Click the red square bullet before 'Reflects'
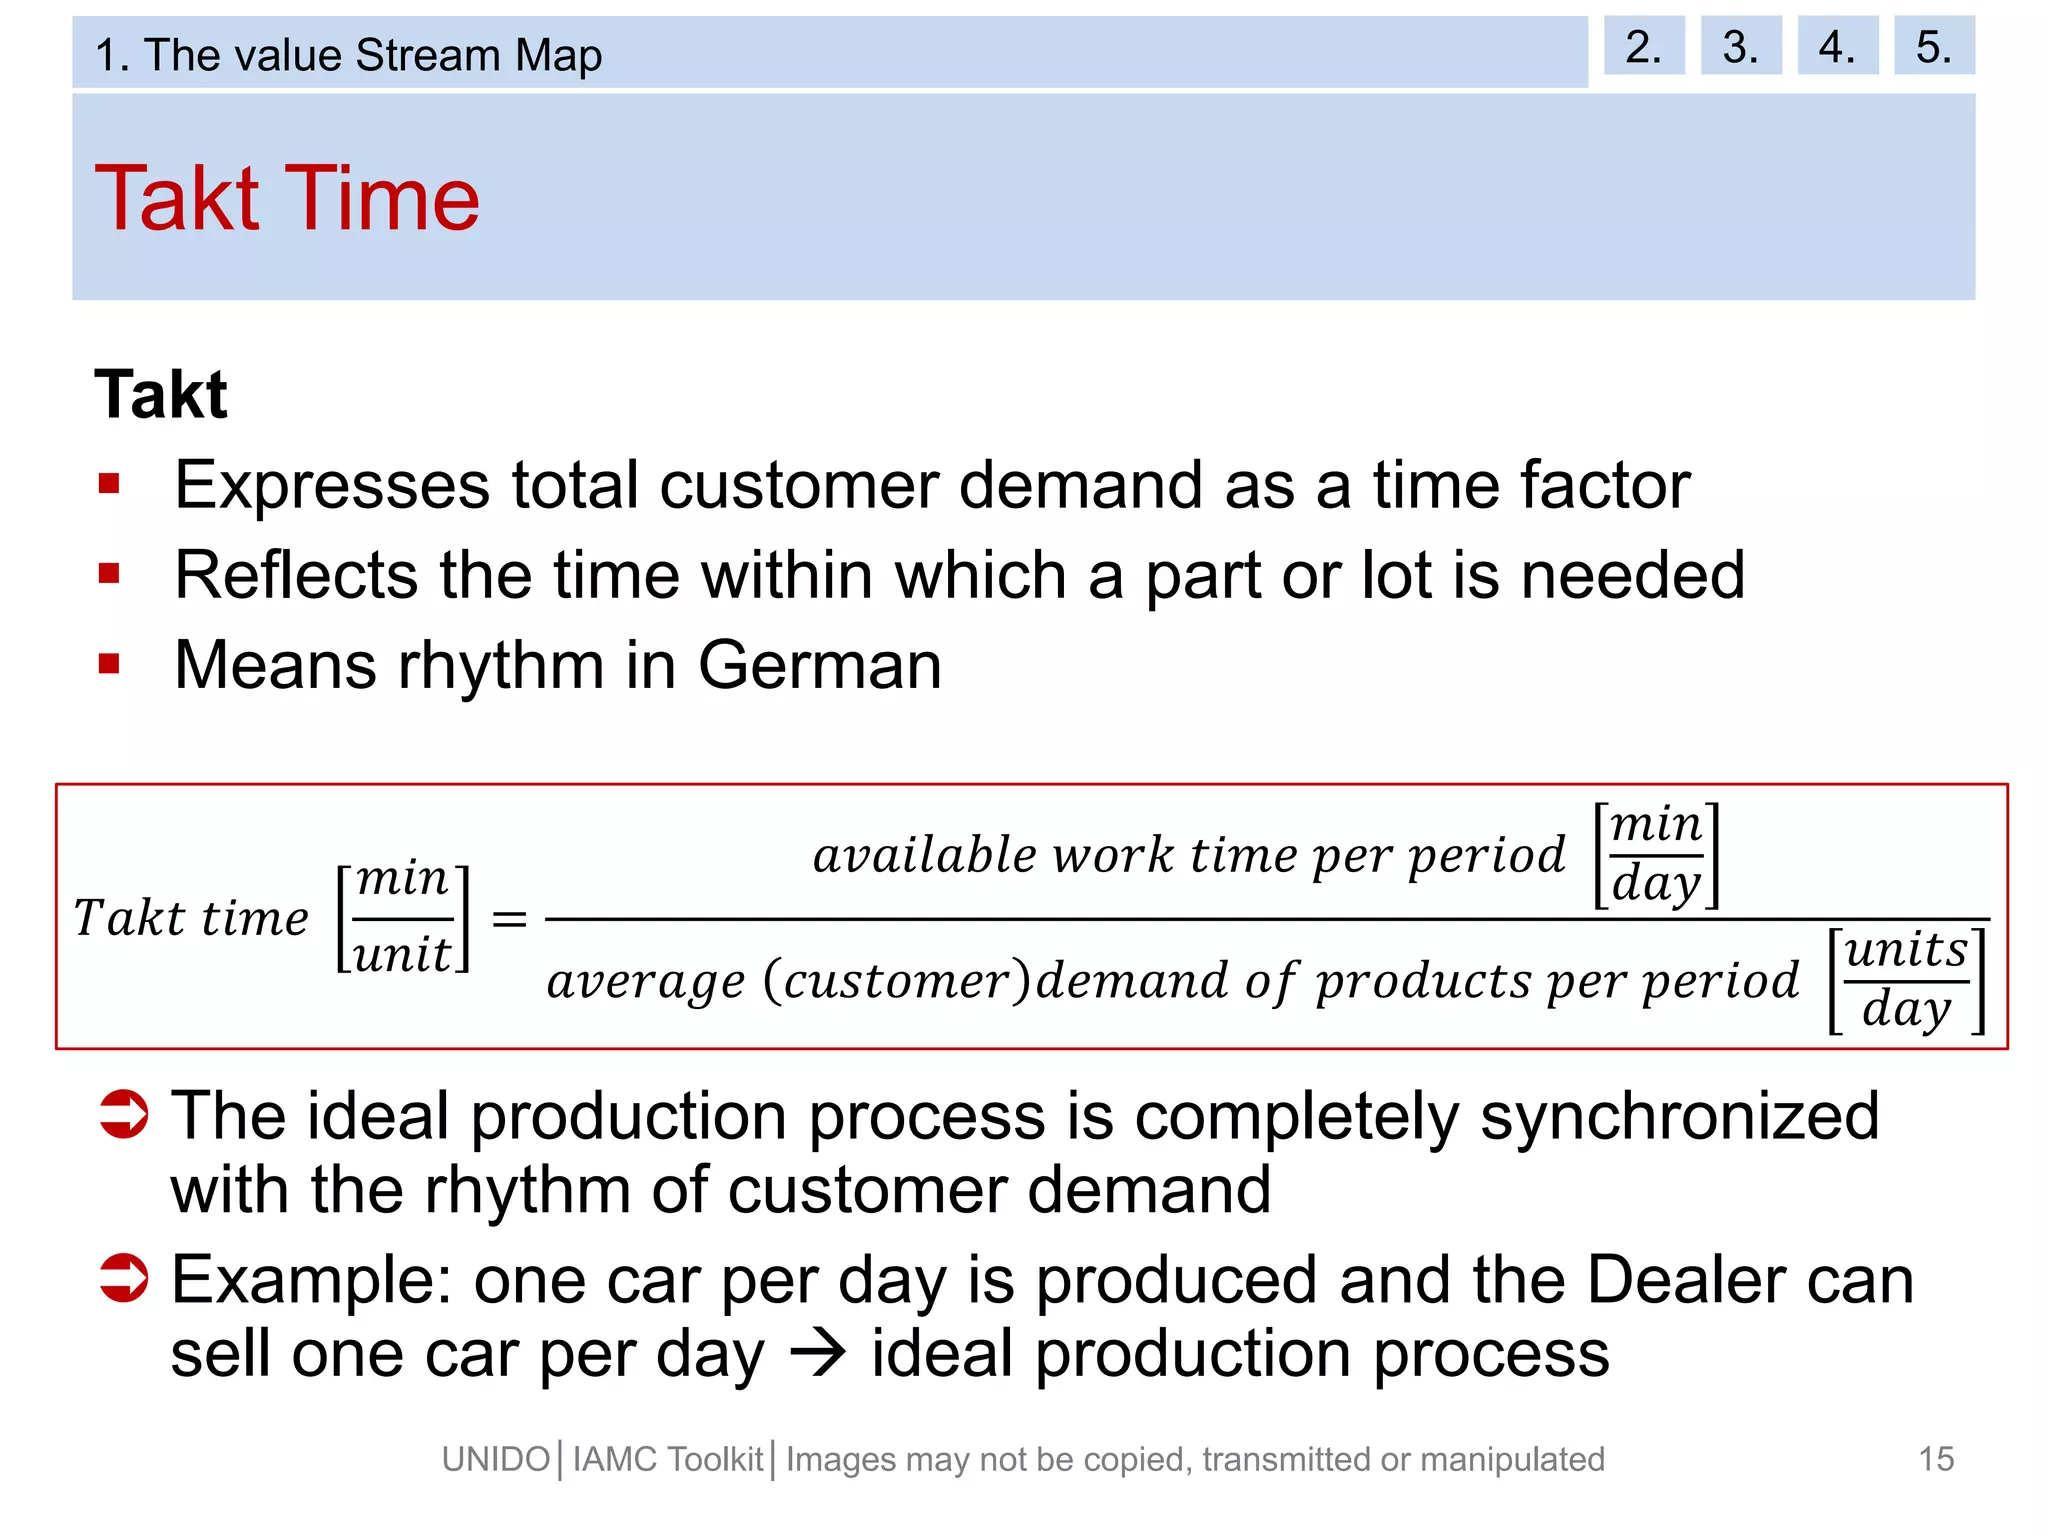This screenshot has height=1536, width=2048. tap(109, 574)
